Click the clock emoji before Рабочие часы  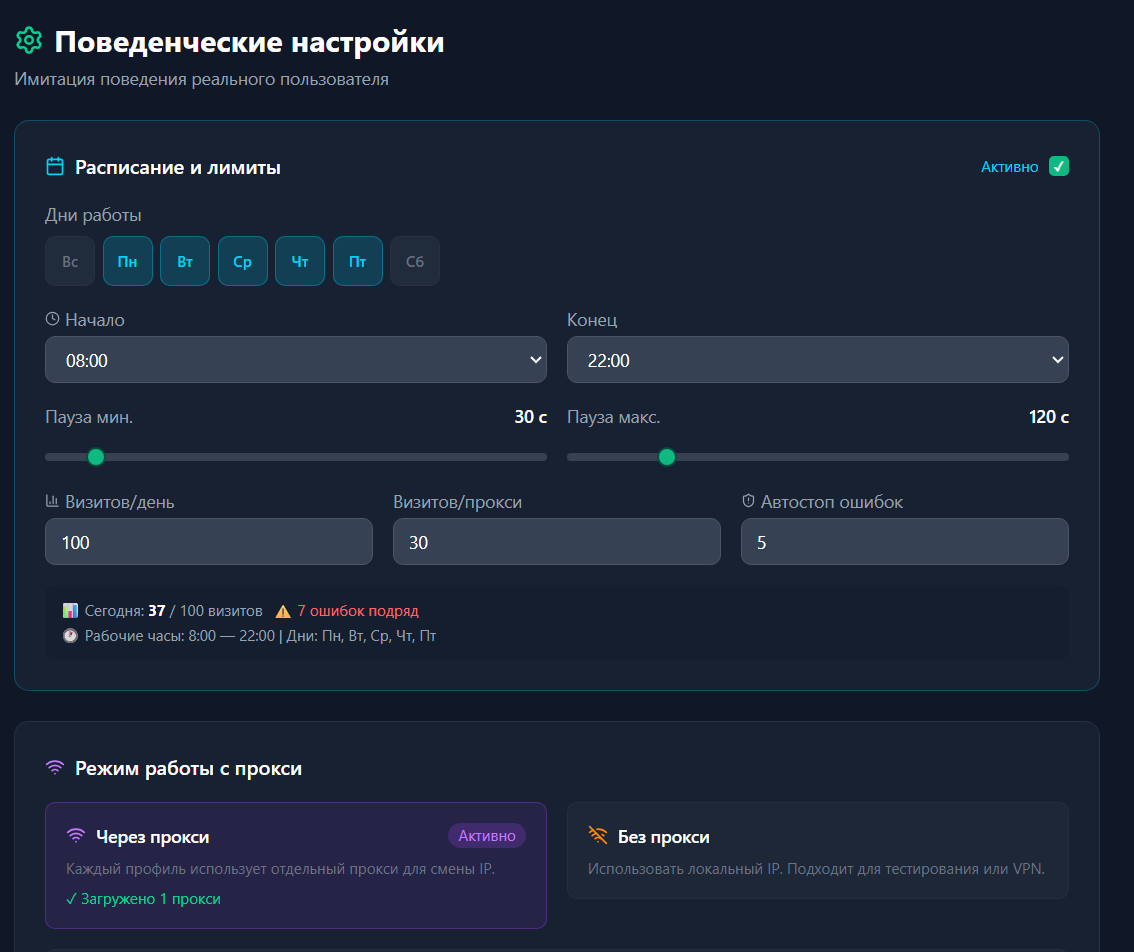70,636
